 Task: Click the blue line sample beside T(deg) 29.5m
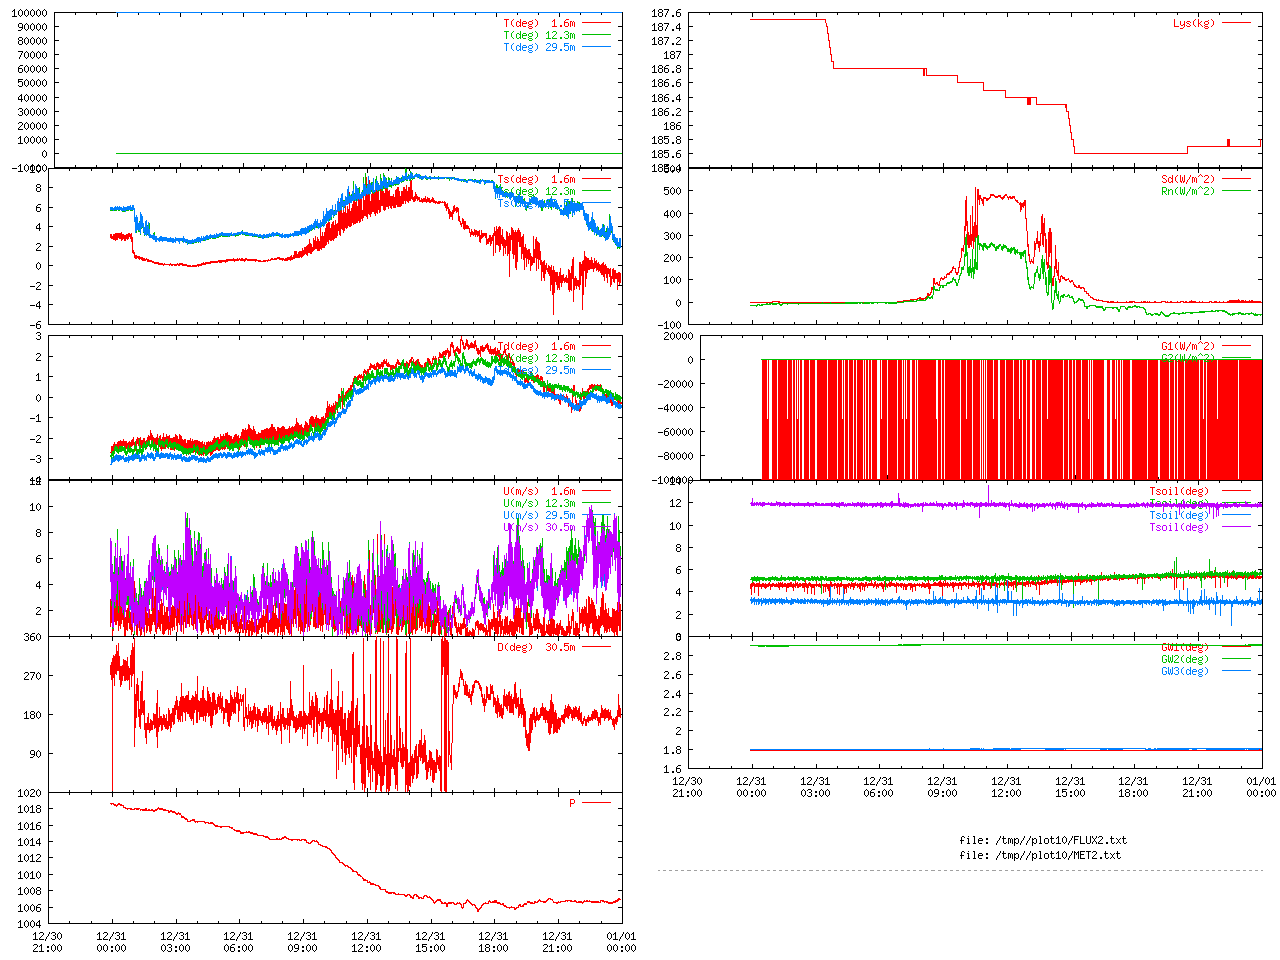tap(596, 47)
